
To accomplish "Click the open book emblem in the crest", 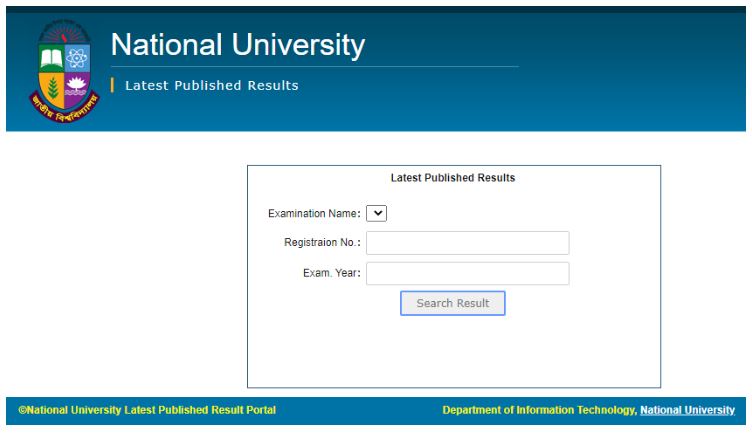I will [50, 58].
